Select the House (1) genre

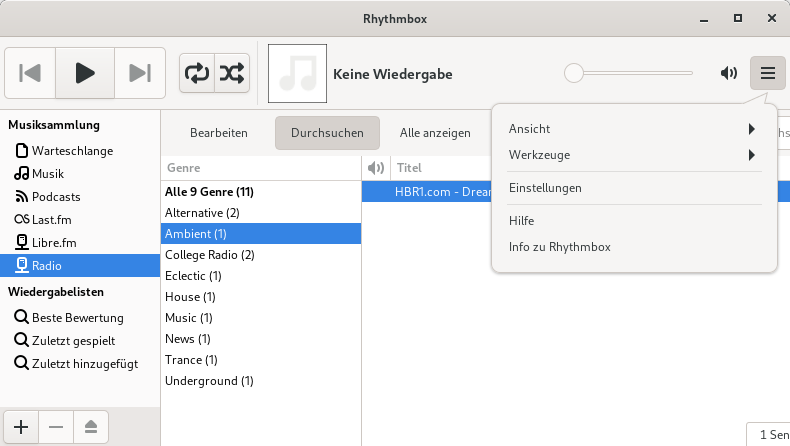261,297
